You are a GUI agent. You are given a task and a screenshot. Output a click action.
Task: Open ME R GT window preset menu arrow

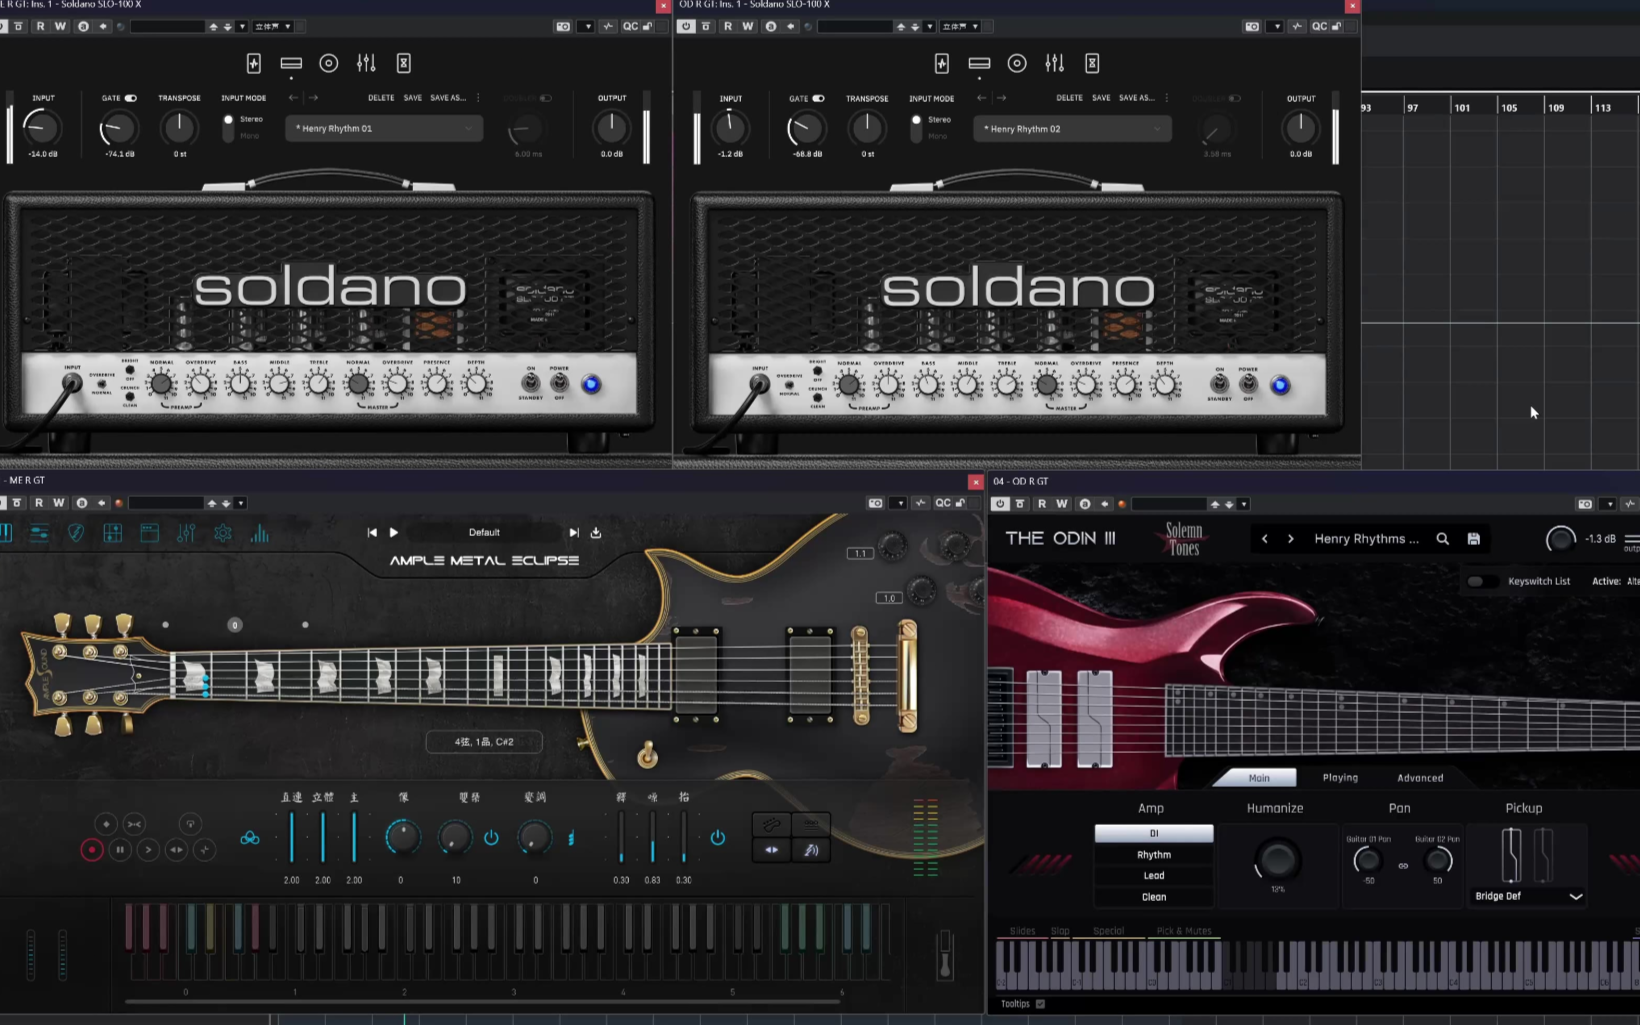(x=241, y=503)
